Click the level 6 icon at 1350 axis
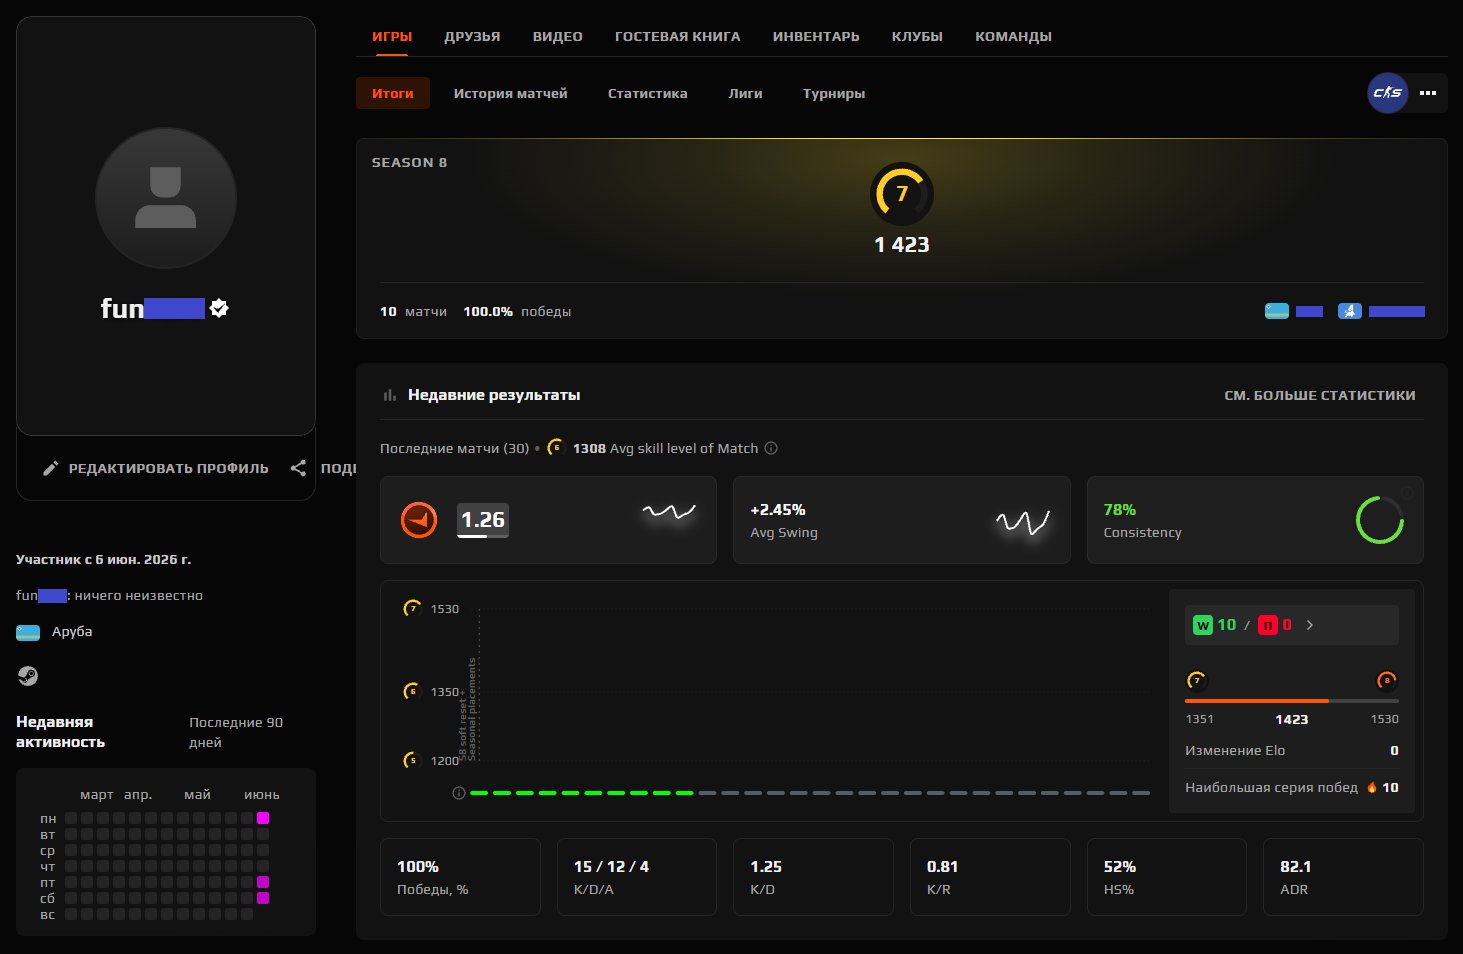 point(412,691)
